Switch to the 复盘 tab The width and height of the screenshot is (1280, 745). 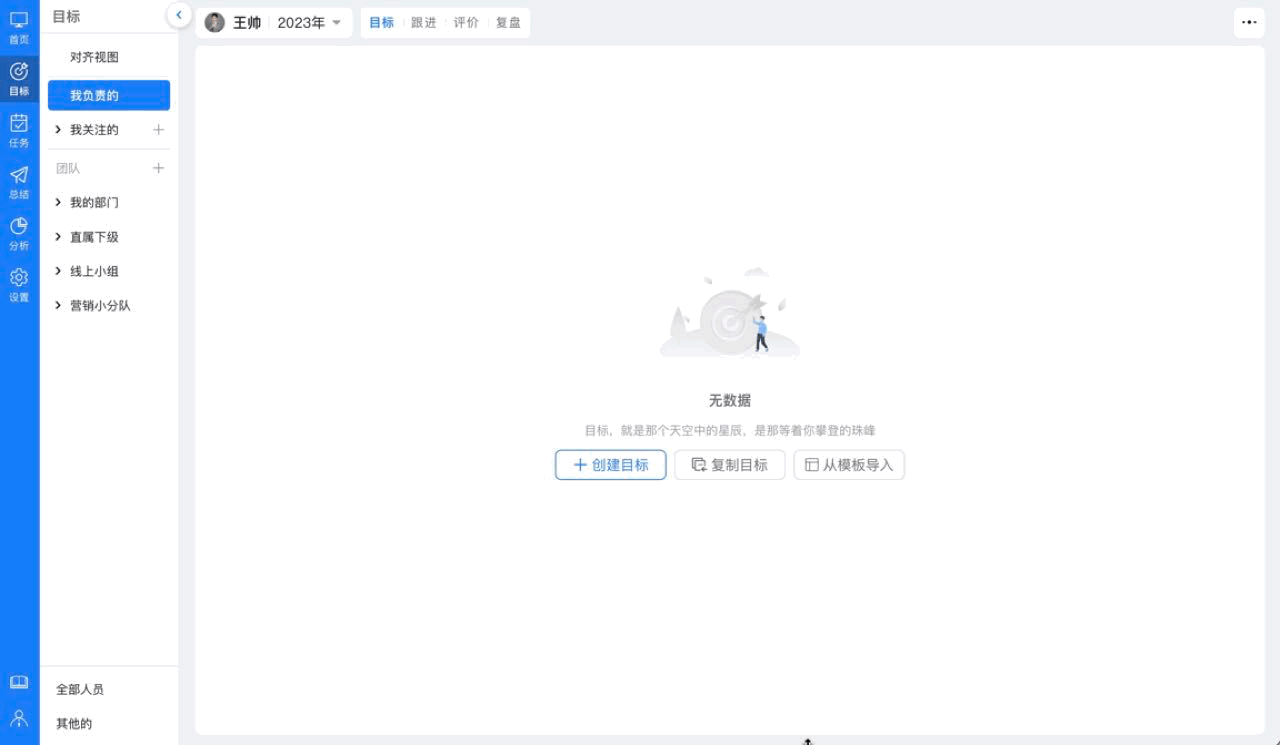(x=508, y=23)
